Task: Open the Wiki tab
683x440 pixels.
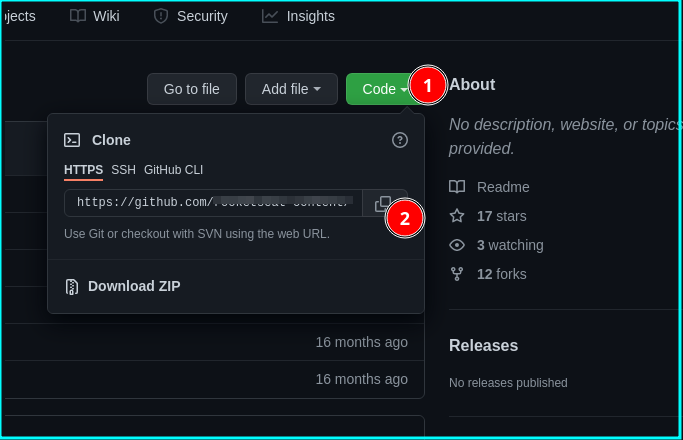Action: click(95, 16)
